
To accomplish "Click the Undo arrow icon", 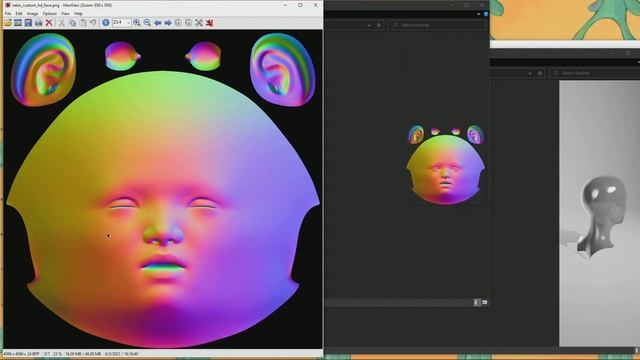I will pyautogui.click(x=93, y=23).
